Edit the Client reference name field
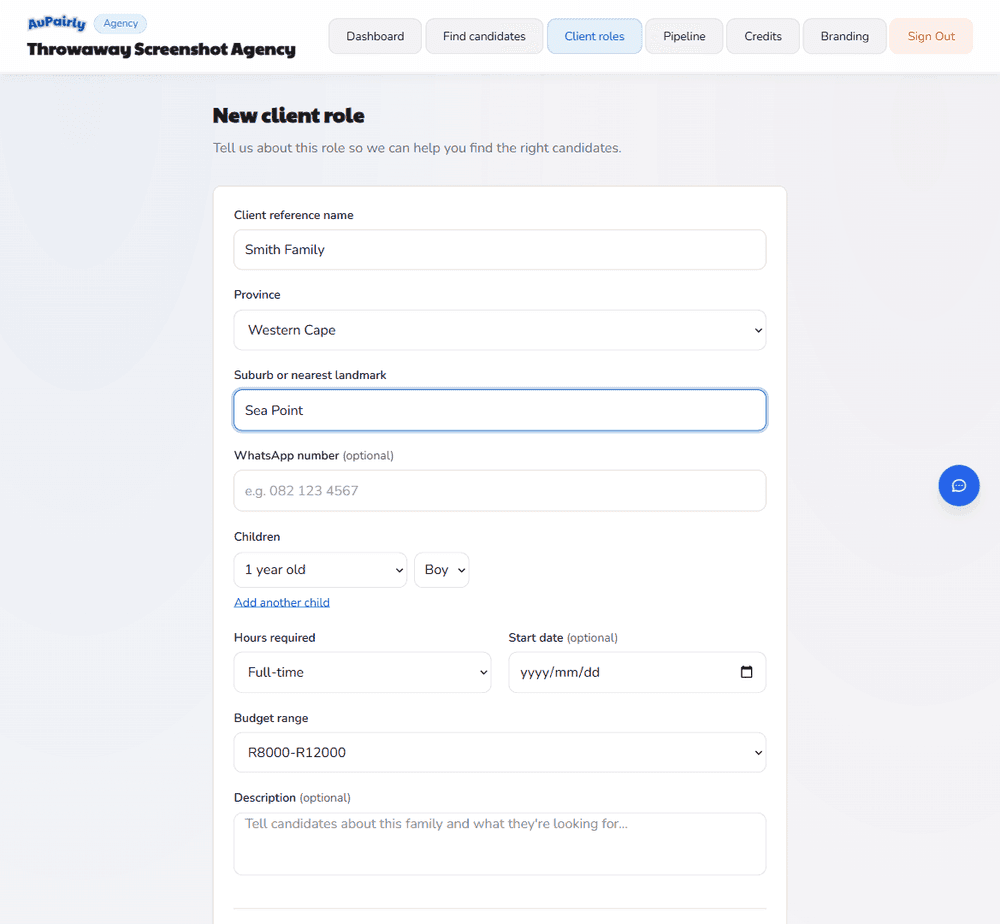The image size is (1000, 924). tap(500, 249)
